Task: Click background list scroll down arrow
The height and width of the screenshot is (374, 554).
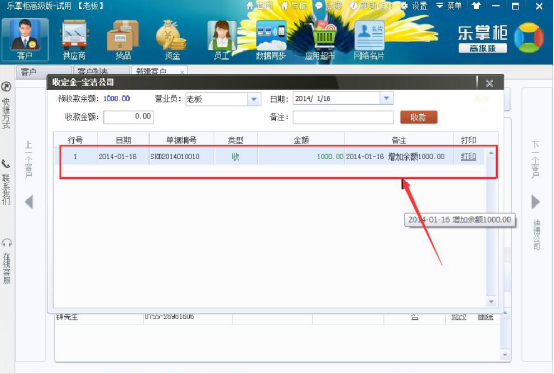Action: click(505, 355)
